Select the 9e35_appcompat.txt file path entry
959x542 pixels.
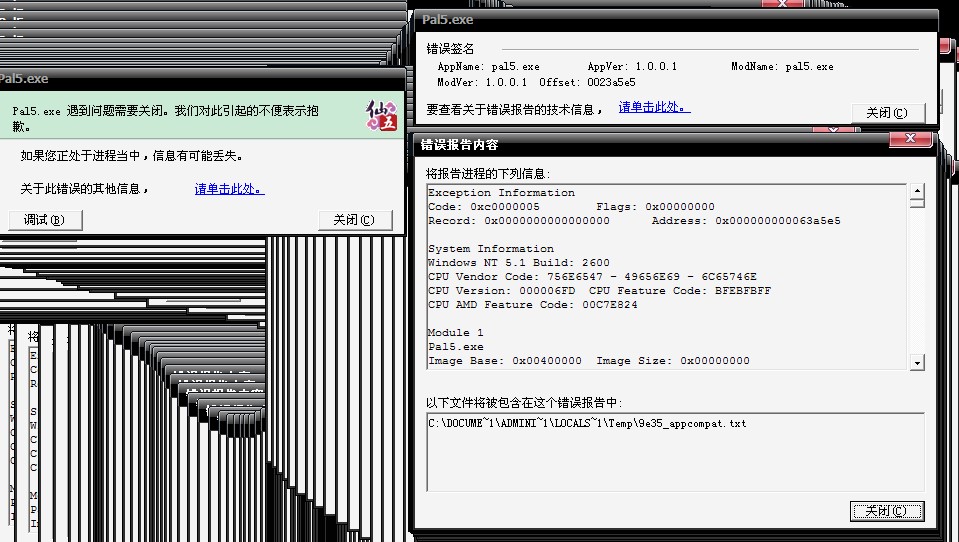pos(587,424)
